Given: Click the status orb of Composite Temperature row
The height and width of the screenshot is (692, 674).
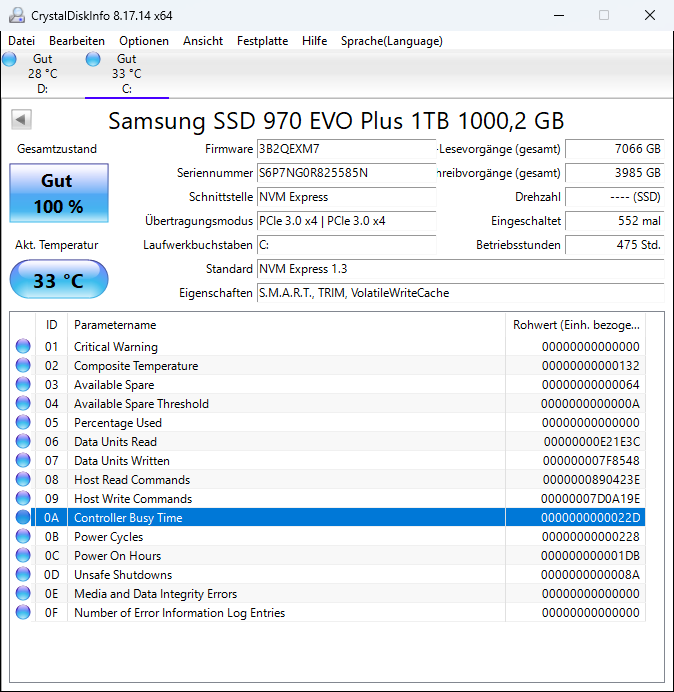Looking at the screenshot, I should click(23, 365).
